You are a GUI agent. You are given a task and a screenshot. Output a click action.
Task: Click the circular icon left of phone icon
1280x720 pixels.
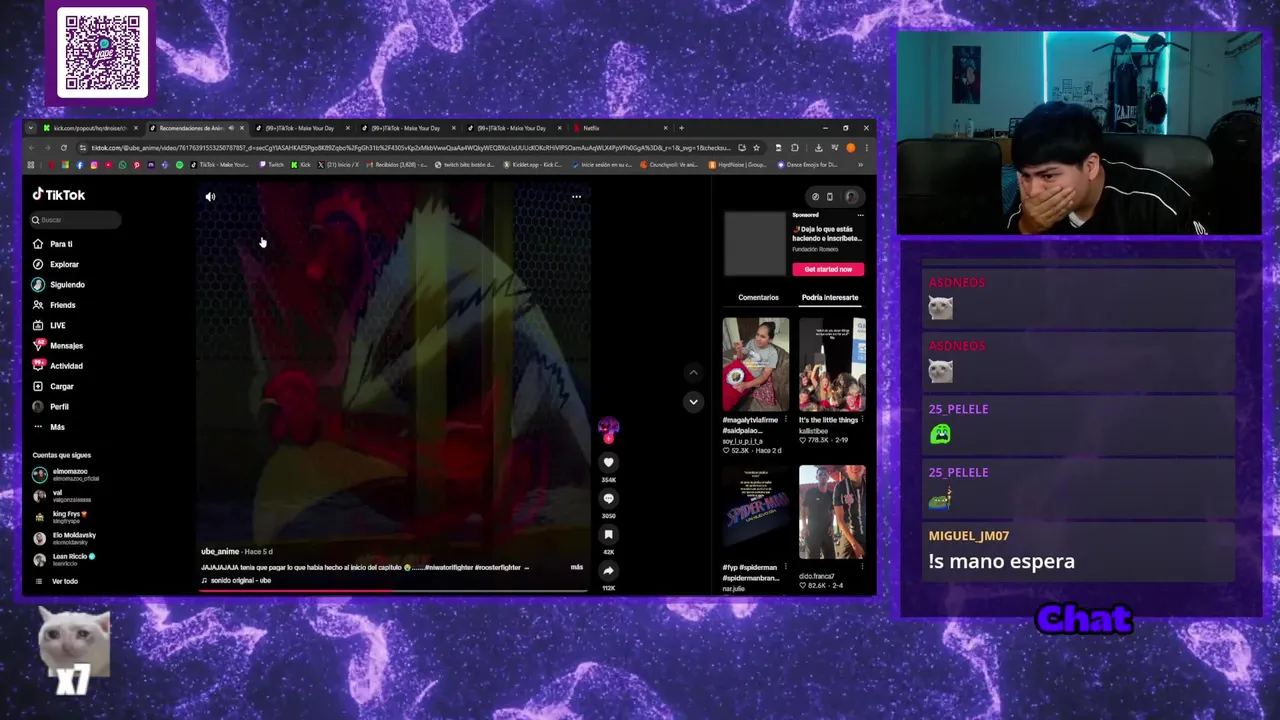pos(815,197)
